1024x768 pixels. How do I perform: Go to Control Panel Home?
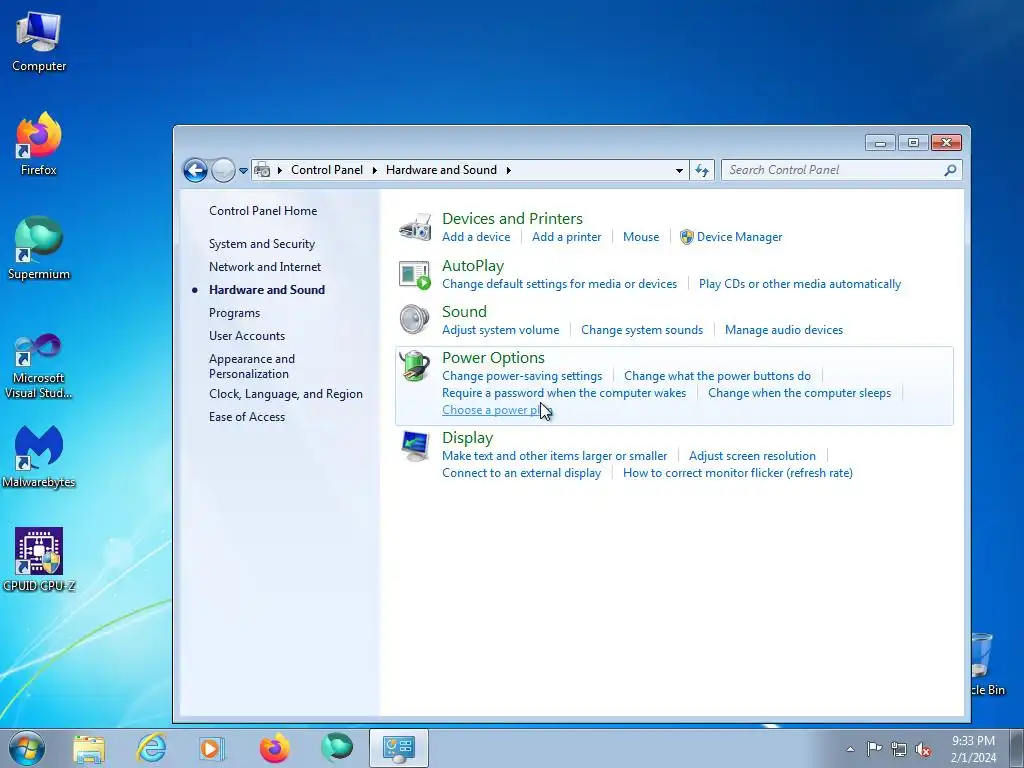coord(263,211)
